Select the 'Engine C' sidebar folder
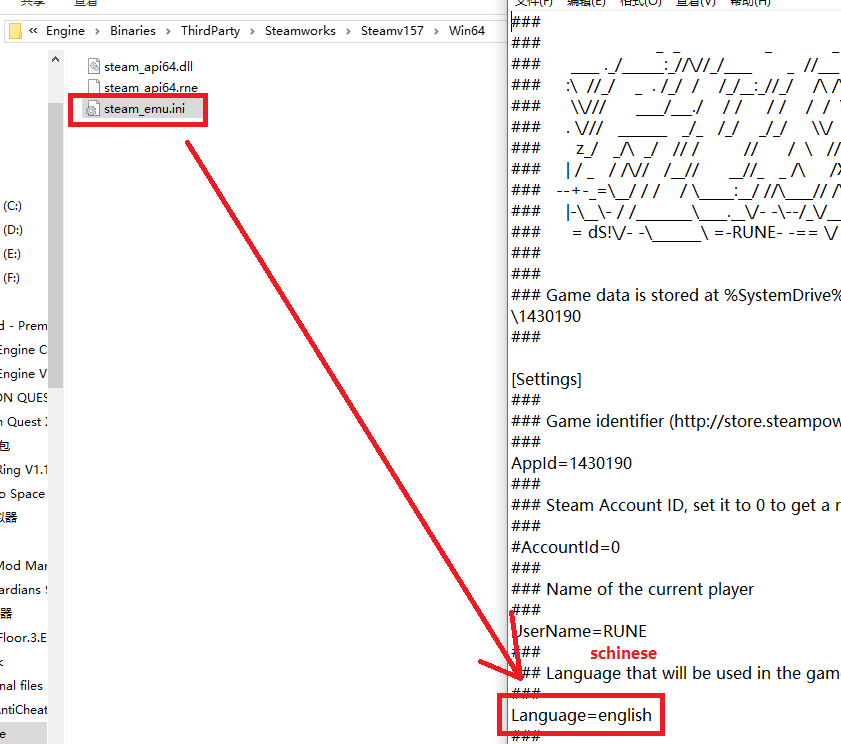Image resolution: width=841 pixels, height=744 pixels. [24, 350]
